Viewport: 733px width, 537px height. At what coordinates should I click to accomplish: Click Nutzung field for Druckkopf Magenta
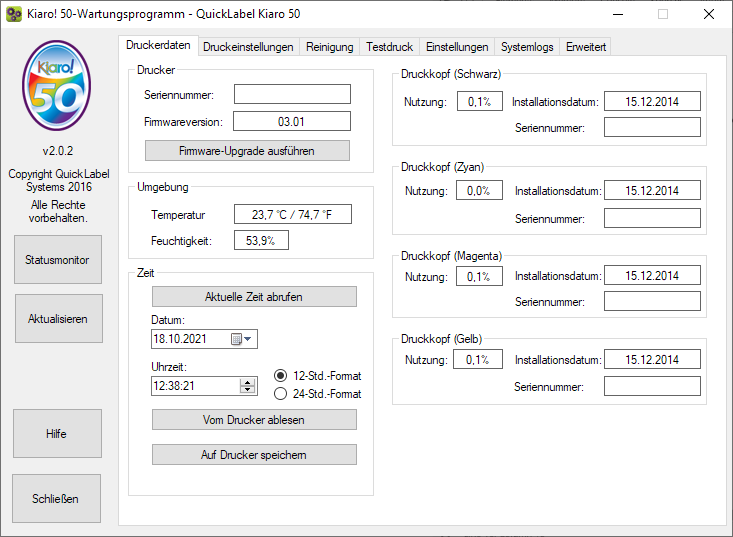[x=479, y=276]
